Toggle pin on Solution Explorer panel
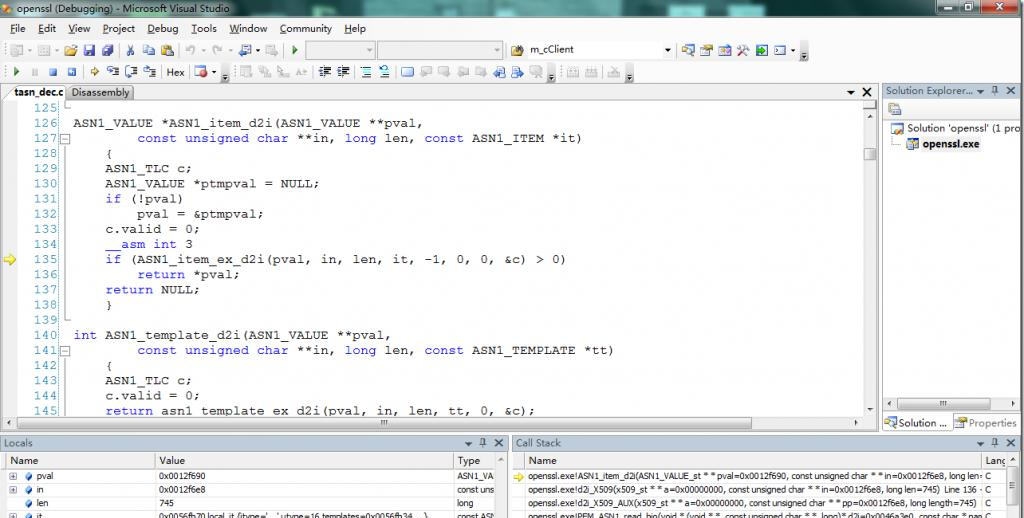 995,91
